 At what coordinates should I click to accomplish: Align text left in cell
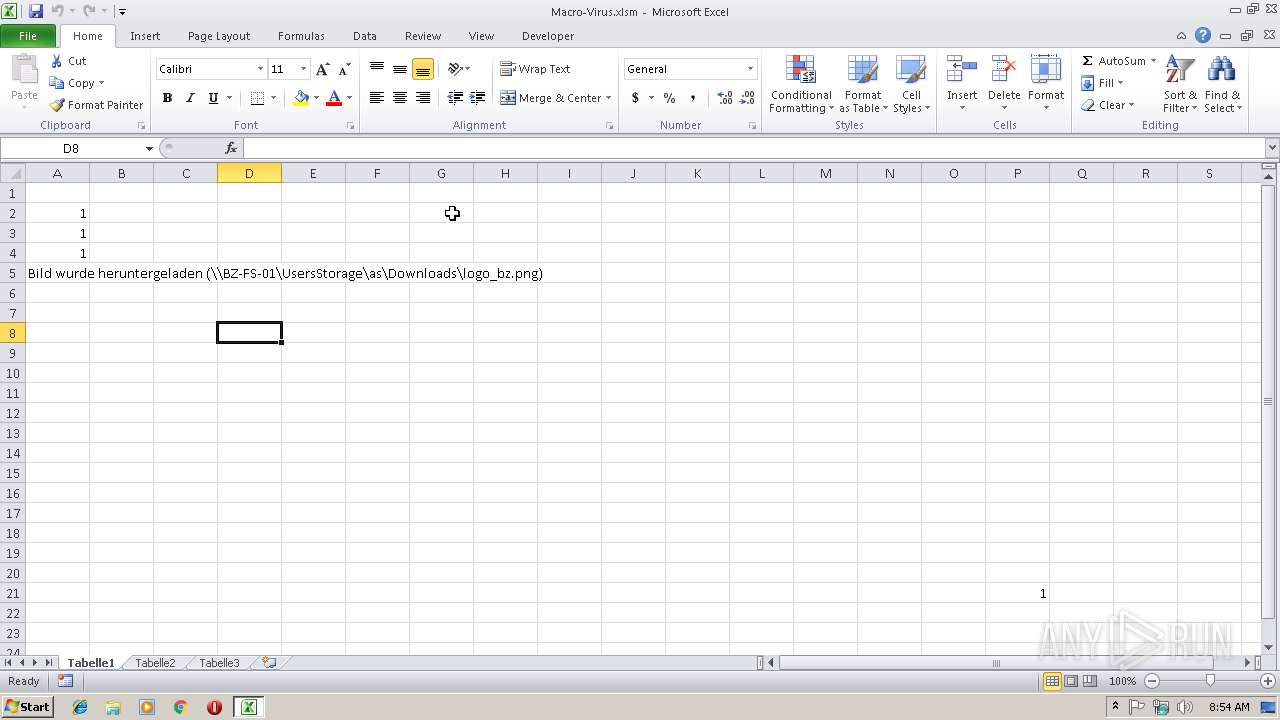point(377,98)
